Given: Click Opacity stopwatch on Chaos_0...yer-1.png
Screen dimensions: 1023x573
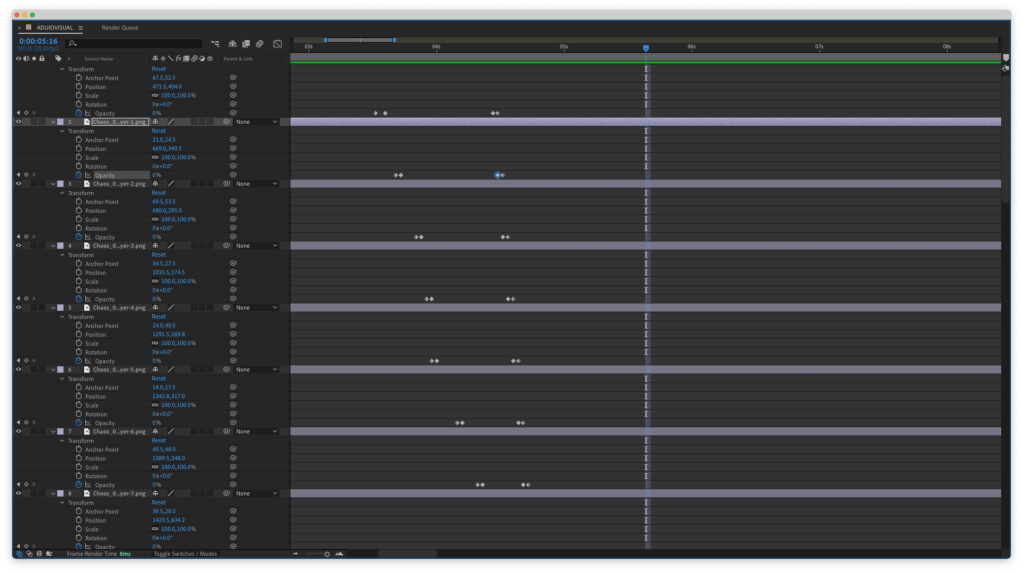Looking at the screenshot, I should [78, 175].
